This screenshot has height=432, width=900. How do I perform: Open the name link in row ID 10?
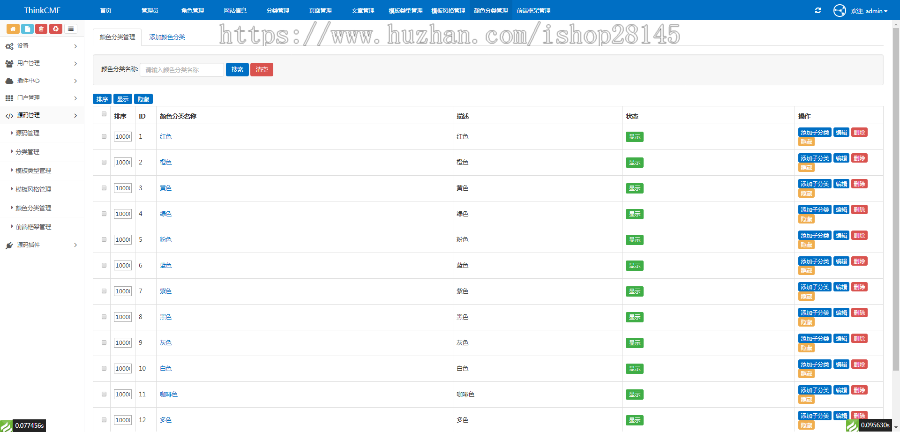[x=165, y=368]
